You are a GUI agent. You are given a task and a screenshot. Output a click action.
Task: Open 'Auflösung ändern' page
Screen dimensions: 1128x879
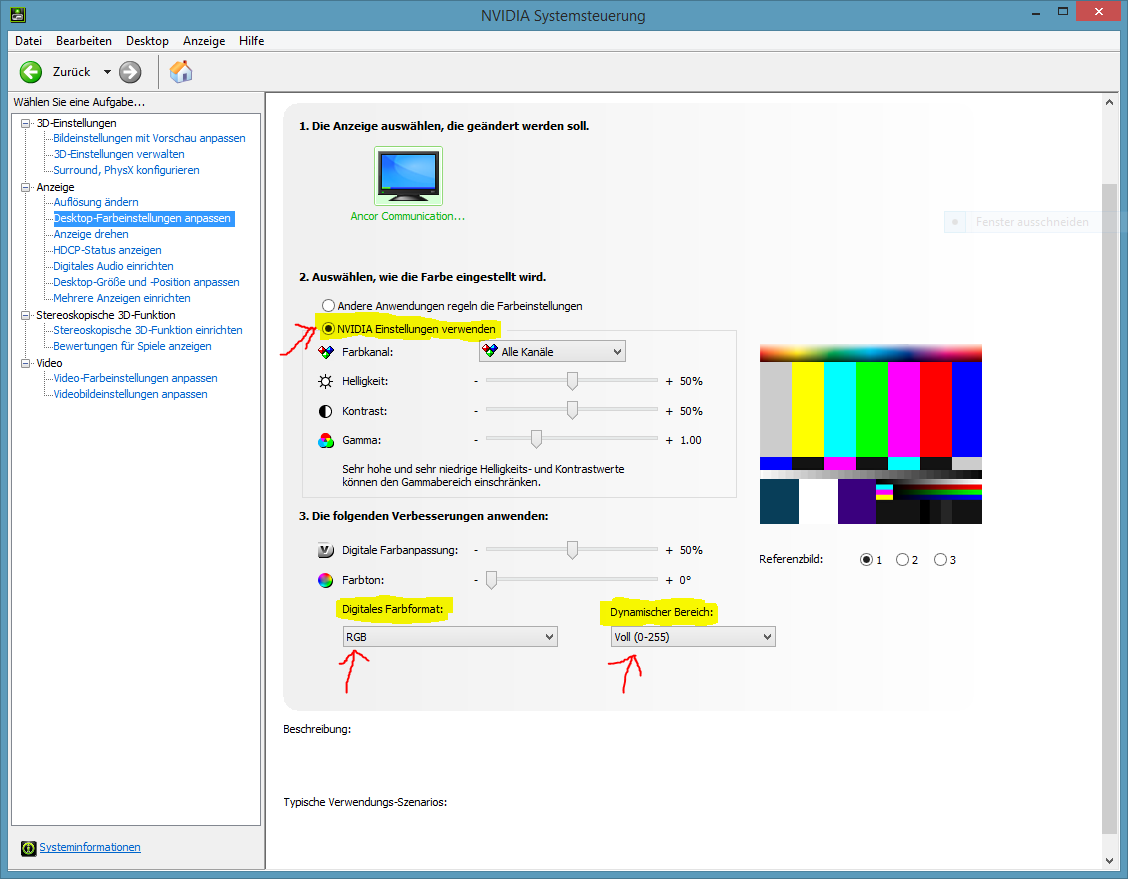point(96,202)
